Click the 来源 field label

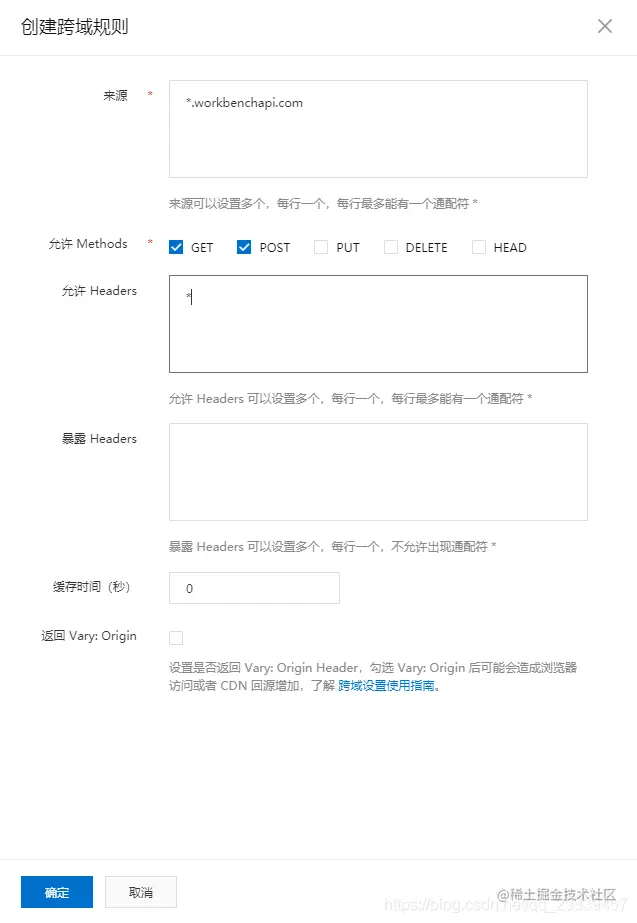click(x=115, y=95)
